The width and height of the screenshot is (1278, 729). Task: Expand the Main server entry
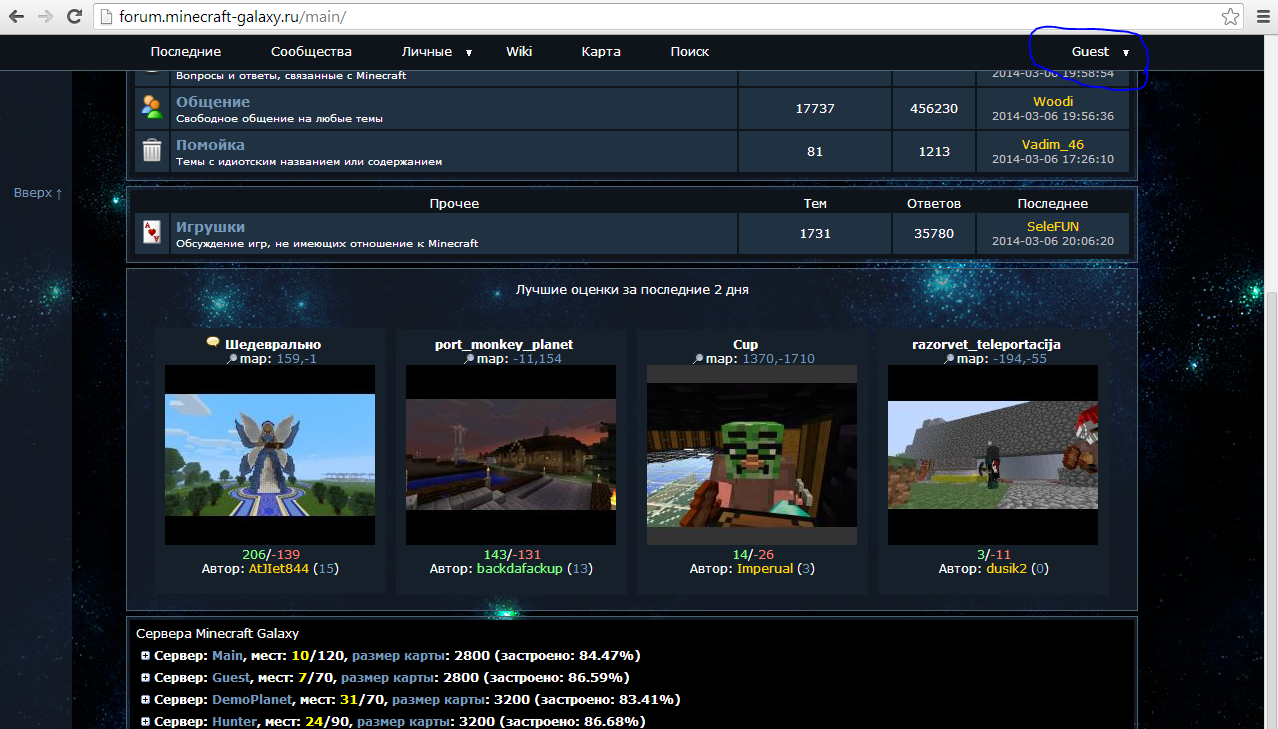point(146,656)
